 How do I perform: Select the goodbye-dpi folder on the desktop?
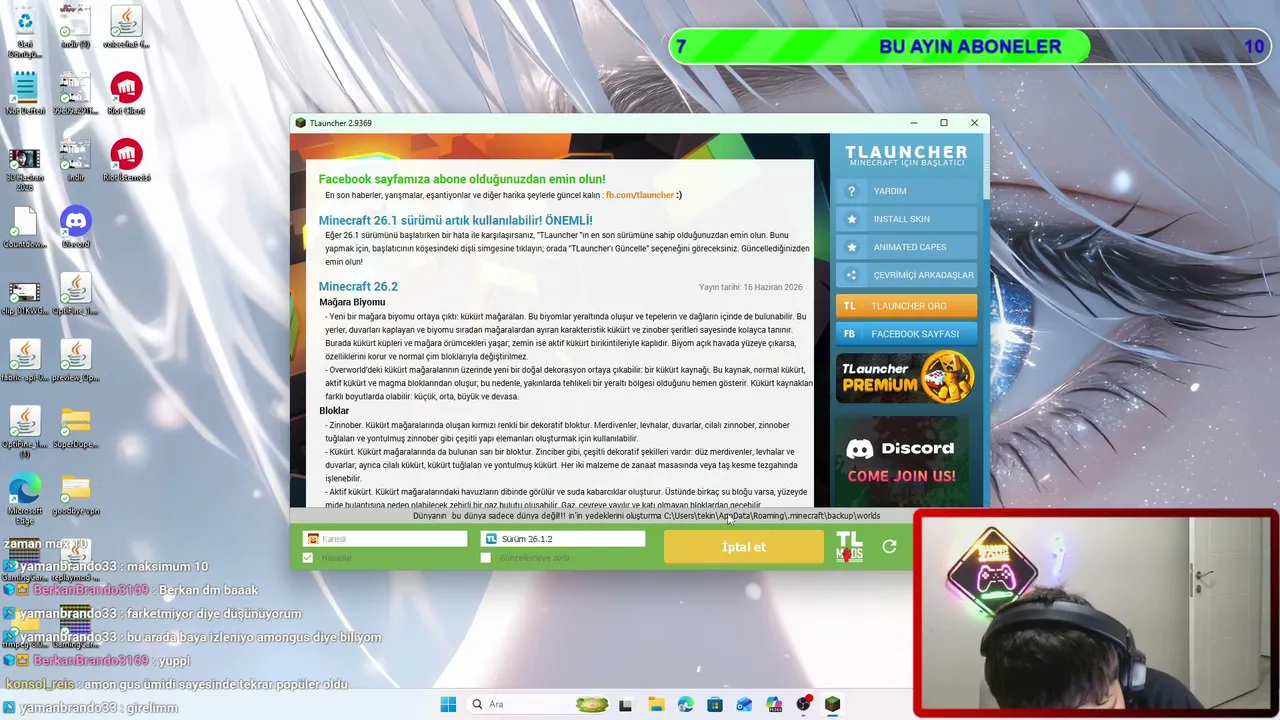pos(75,494)
